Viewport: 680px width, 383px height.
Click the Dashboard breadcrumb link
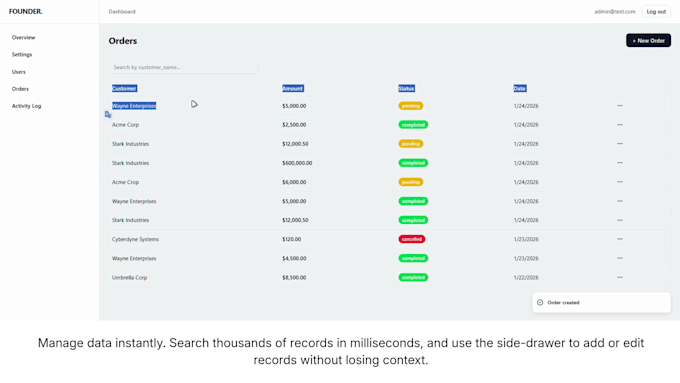point(122,12)
